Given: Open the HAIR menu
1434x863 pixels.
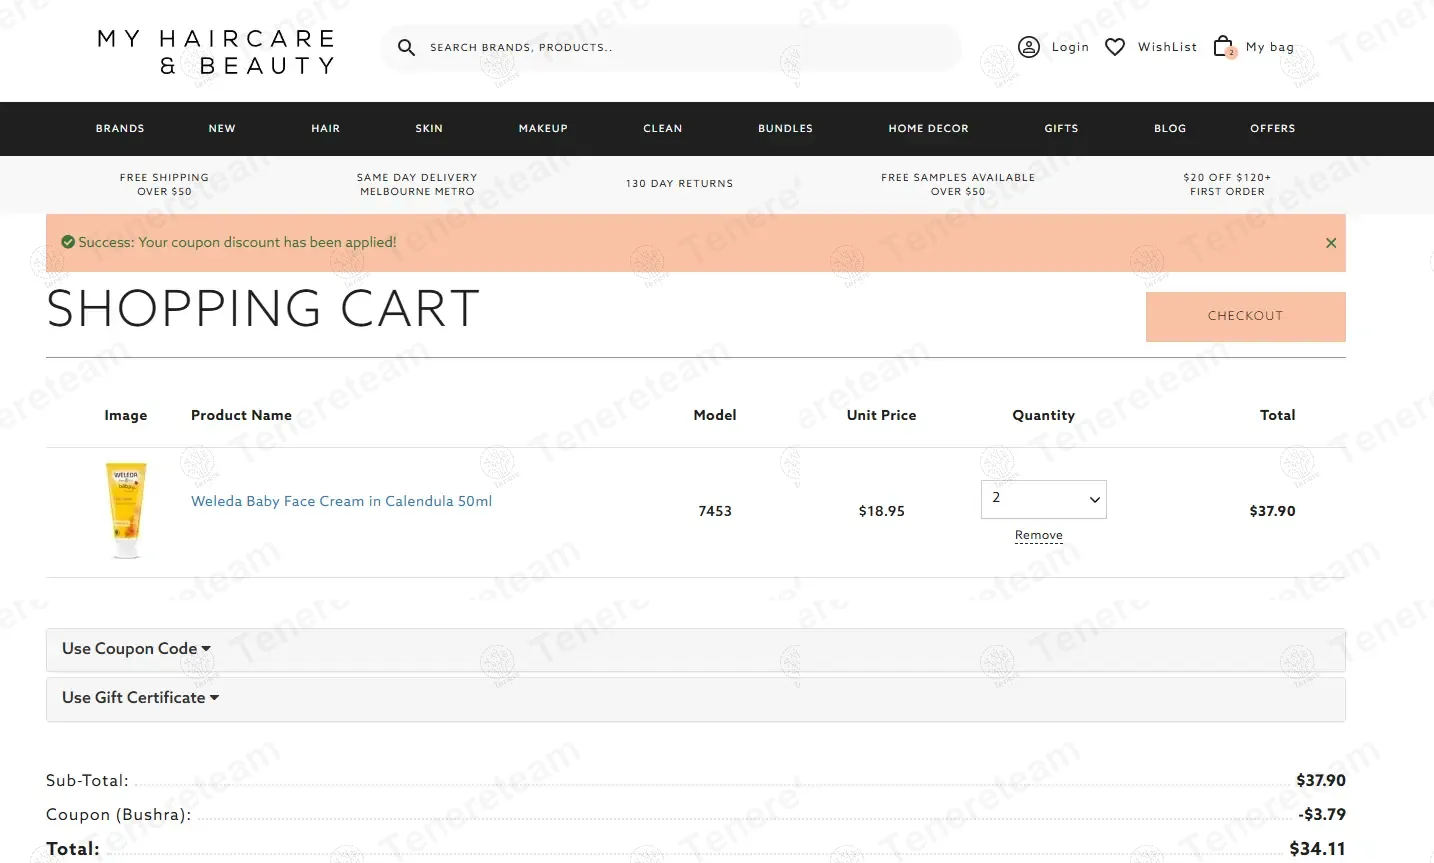Looking at the screenshot, I should (x=326, y=128).
